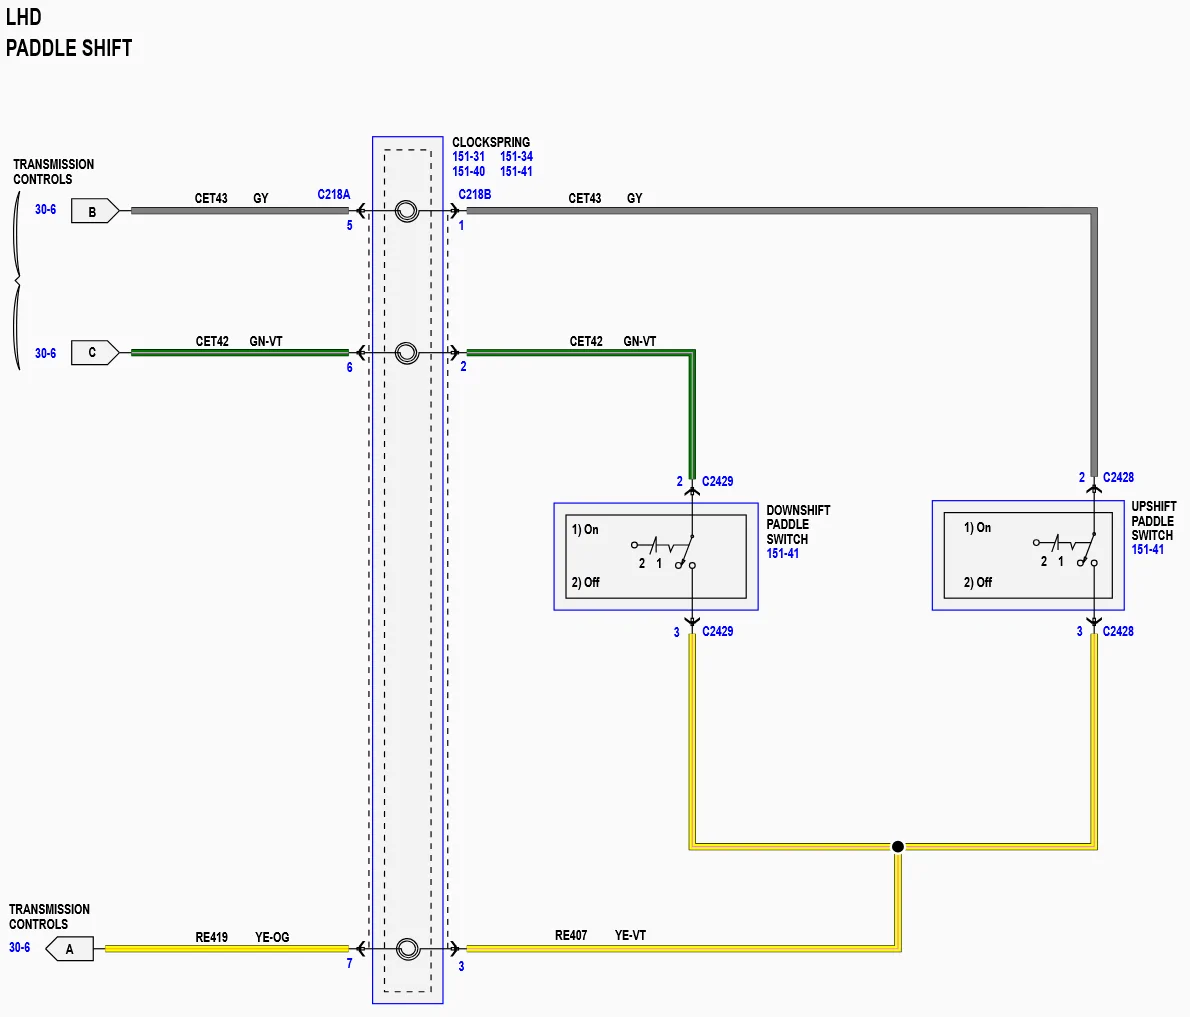Click pin number 1 under C218B
Image resolution: width=1190 pixels, height=1017 pixels.
coord(461,225)
